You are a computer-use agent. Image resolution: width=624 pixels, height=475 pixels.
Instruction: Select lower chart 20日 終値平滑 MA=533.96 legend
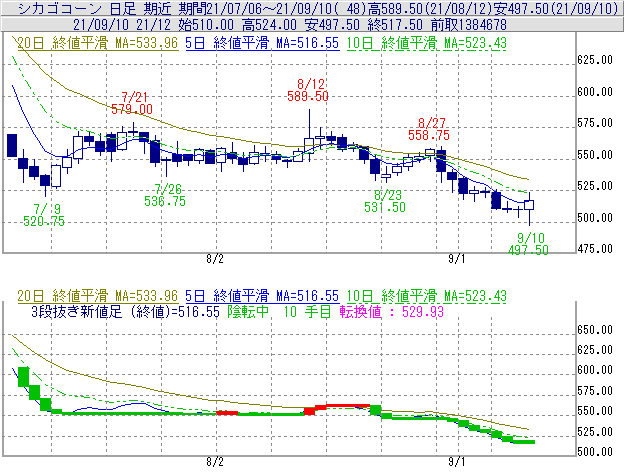pos(98,296)
